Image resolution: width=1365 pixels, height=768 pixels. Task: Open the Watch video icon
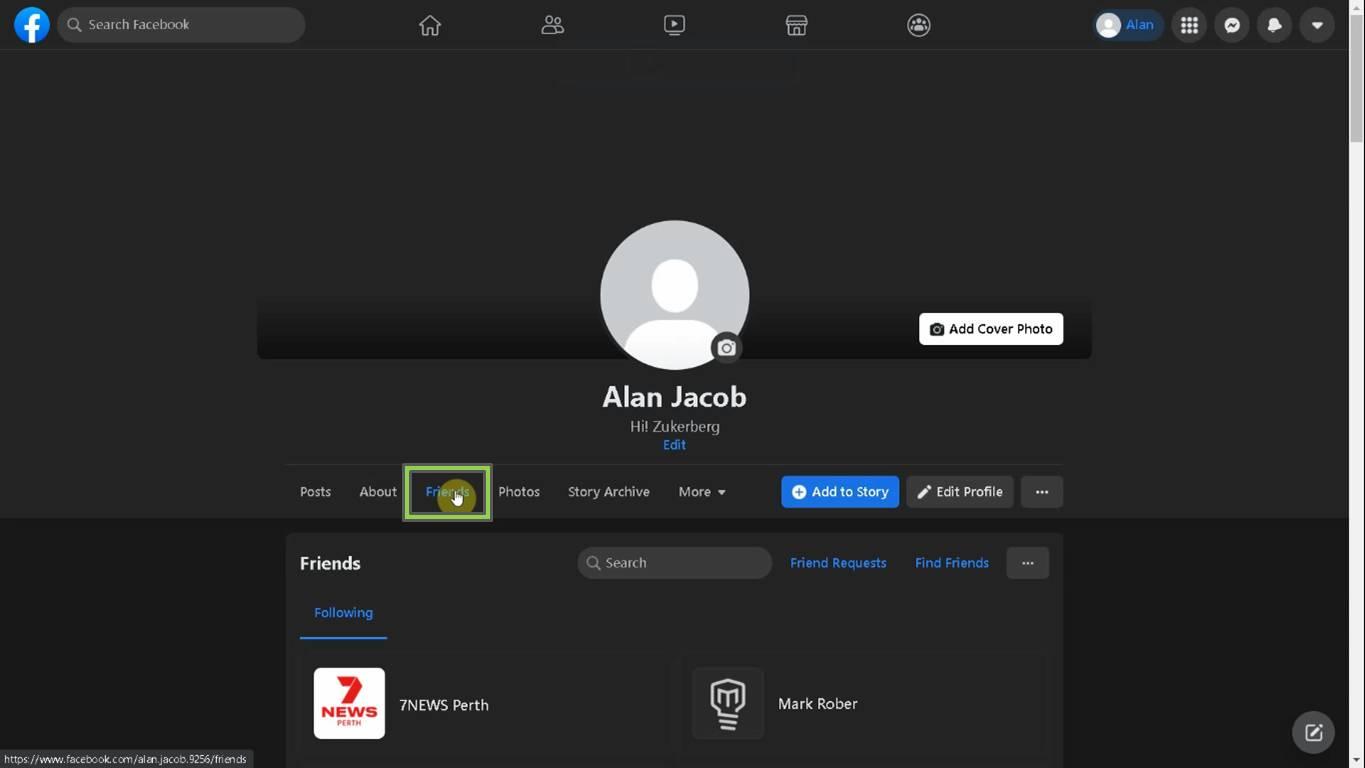click(x=674, y=25)
